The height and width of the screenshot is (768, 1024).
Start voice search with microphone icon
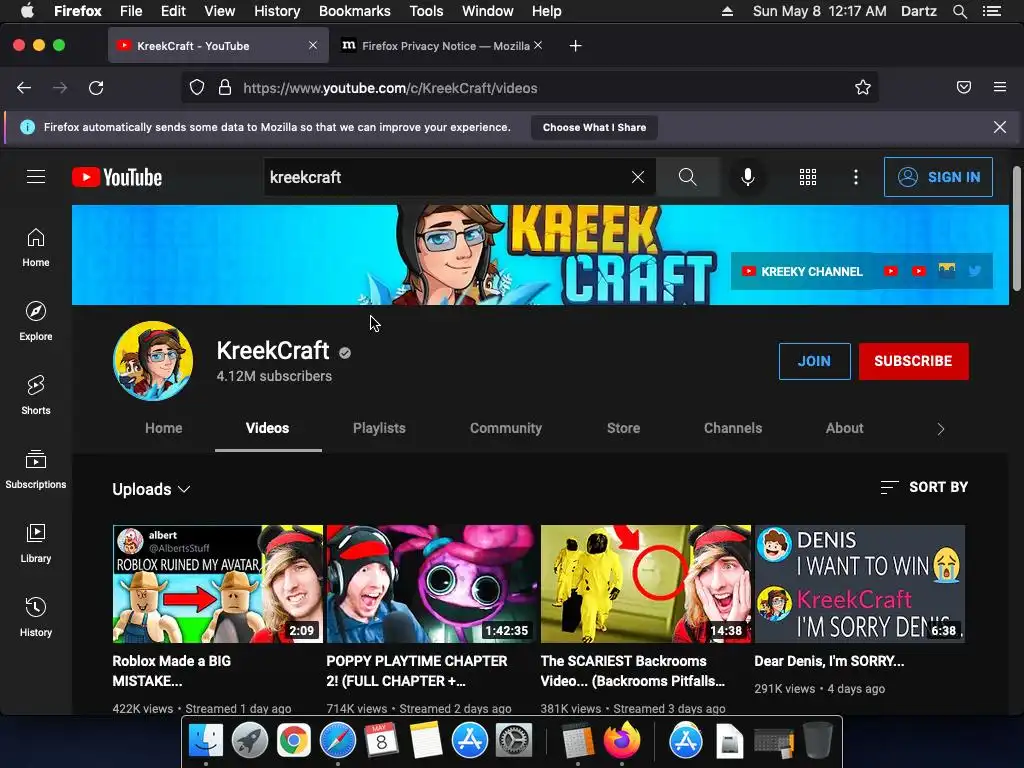(748, 177)
